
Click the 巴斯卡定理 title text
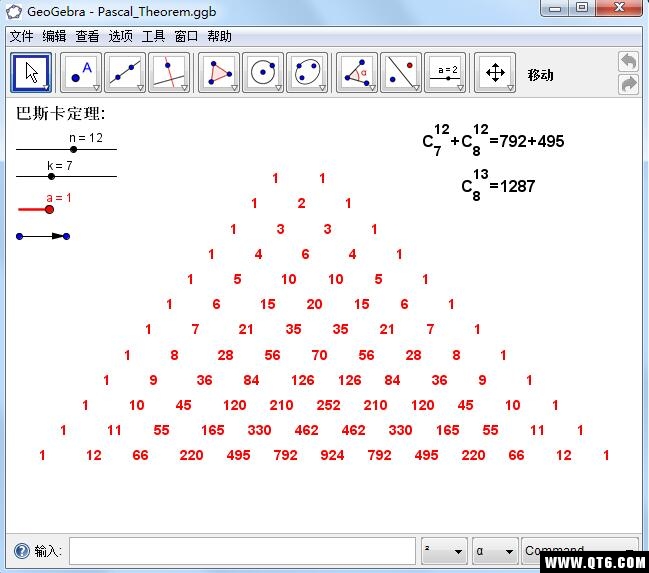(x=61, y=113)
